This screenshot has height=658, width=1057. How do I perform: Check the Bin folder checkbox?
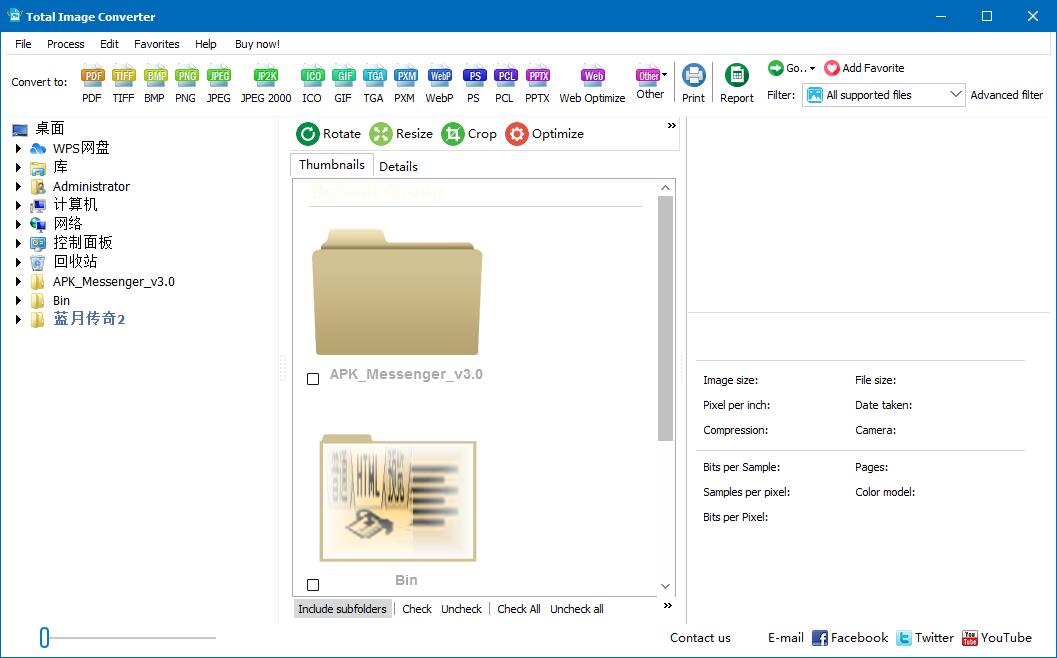click(313, 585)
